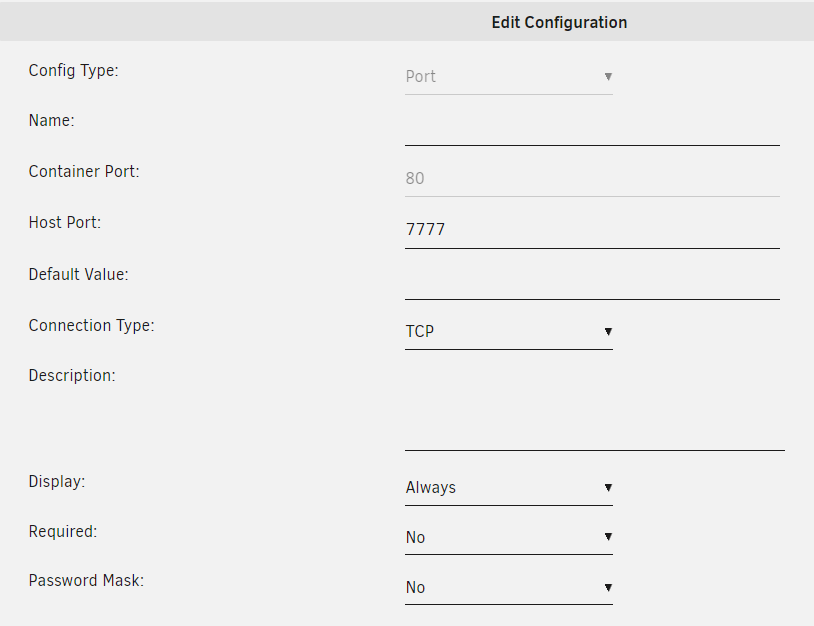Expand the Required dropdown
The width and height of the screenshot is (814, 626).
point(508,538)
